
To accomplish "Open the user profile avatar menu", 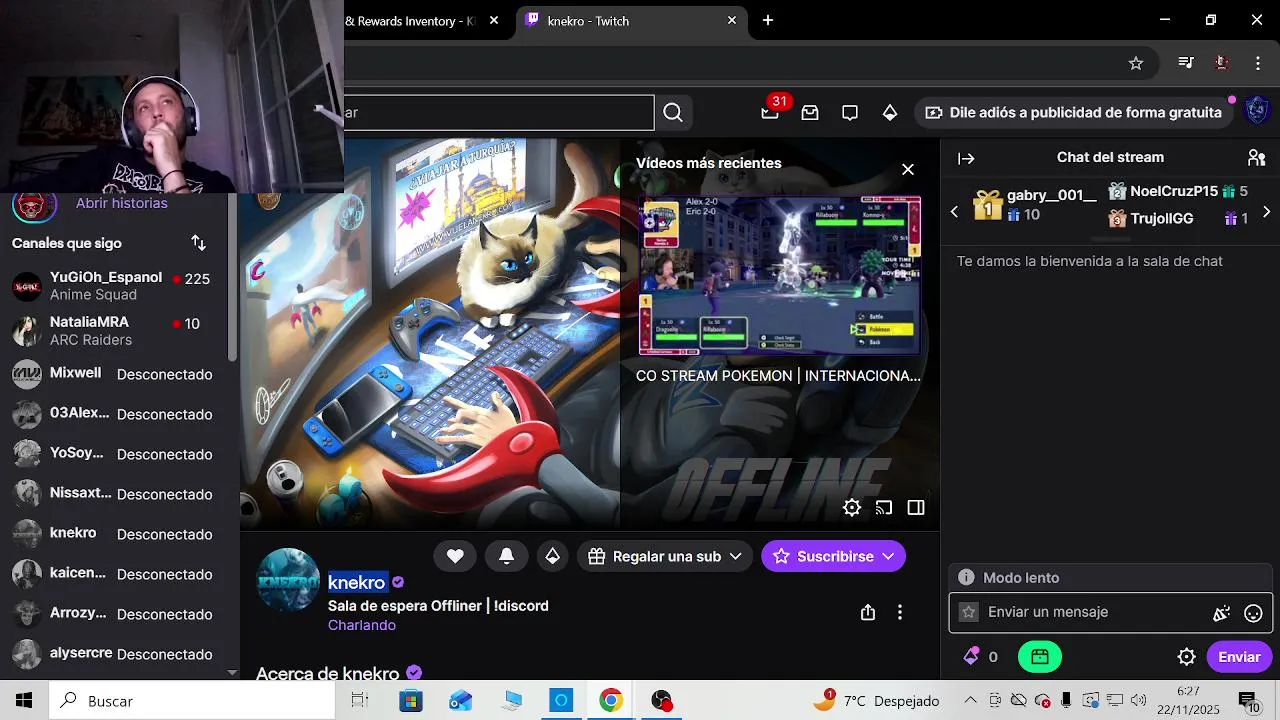I will coord(1257,111).
